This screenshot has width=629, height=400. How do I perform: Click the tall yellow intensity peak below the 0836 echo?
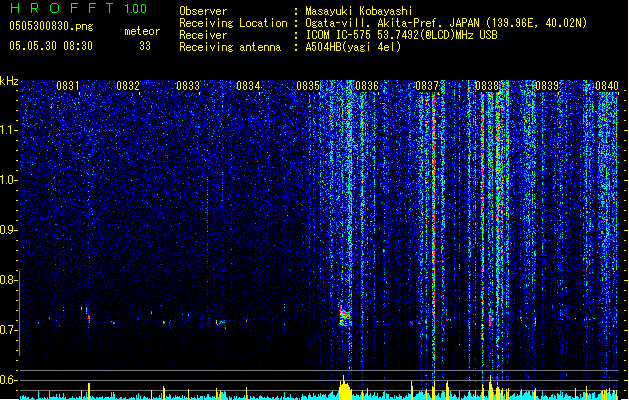pyautogui.click(x=345, y=388)
